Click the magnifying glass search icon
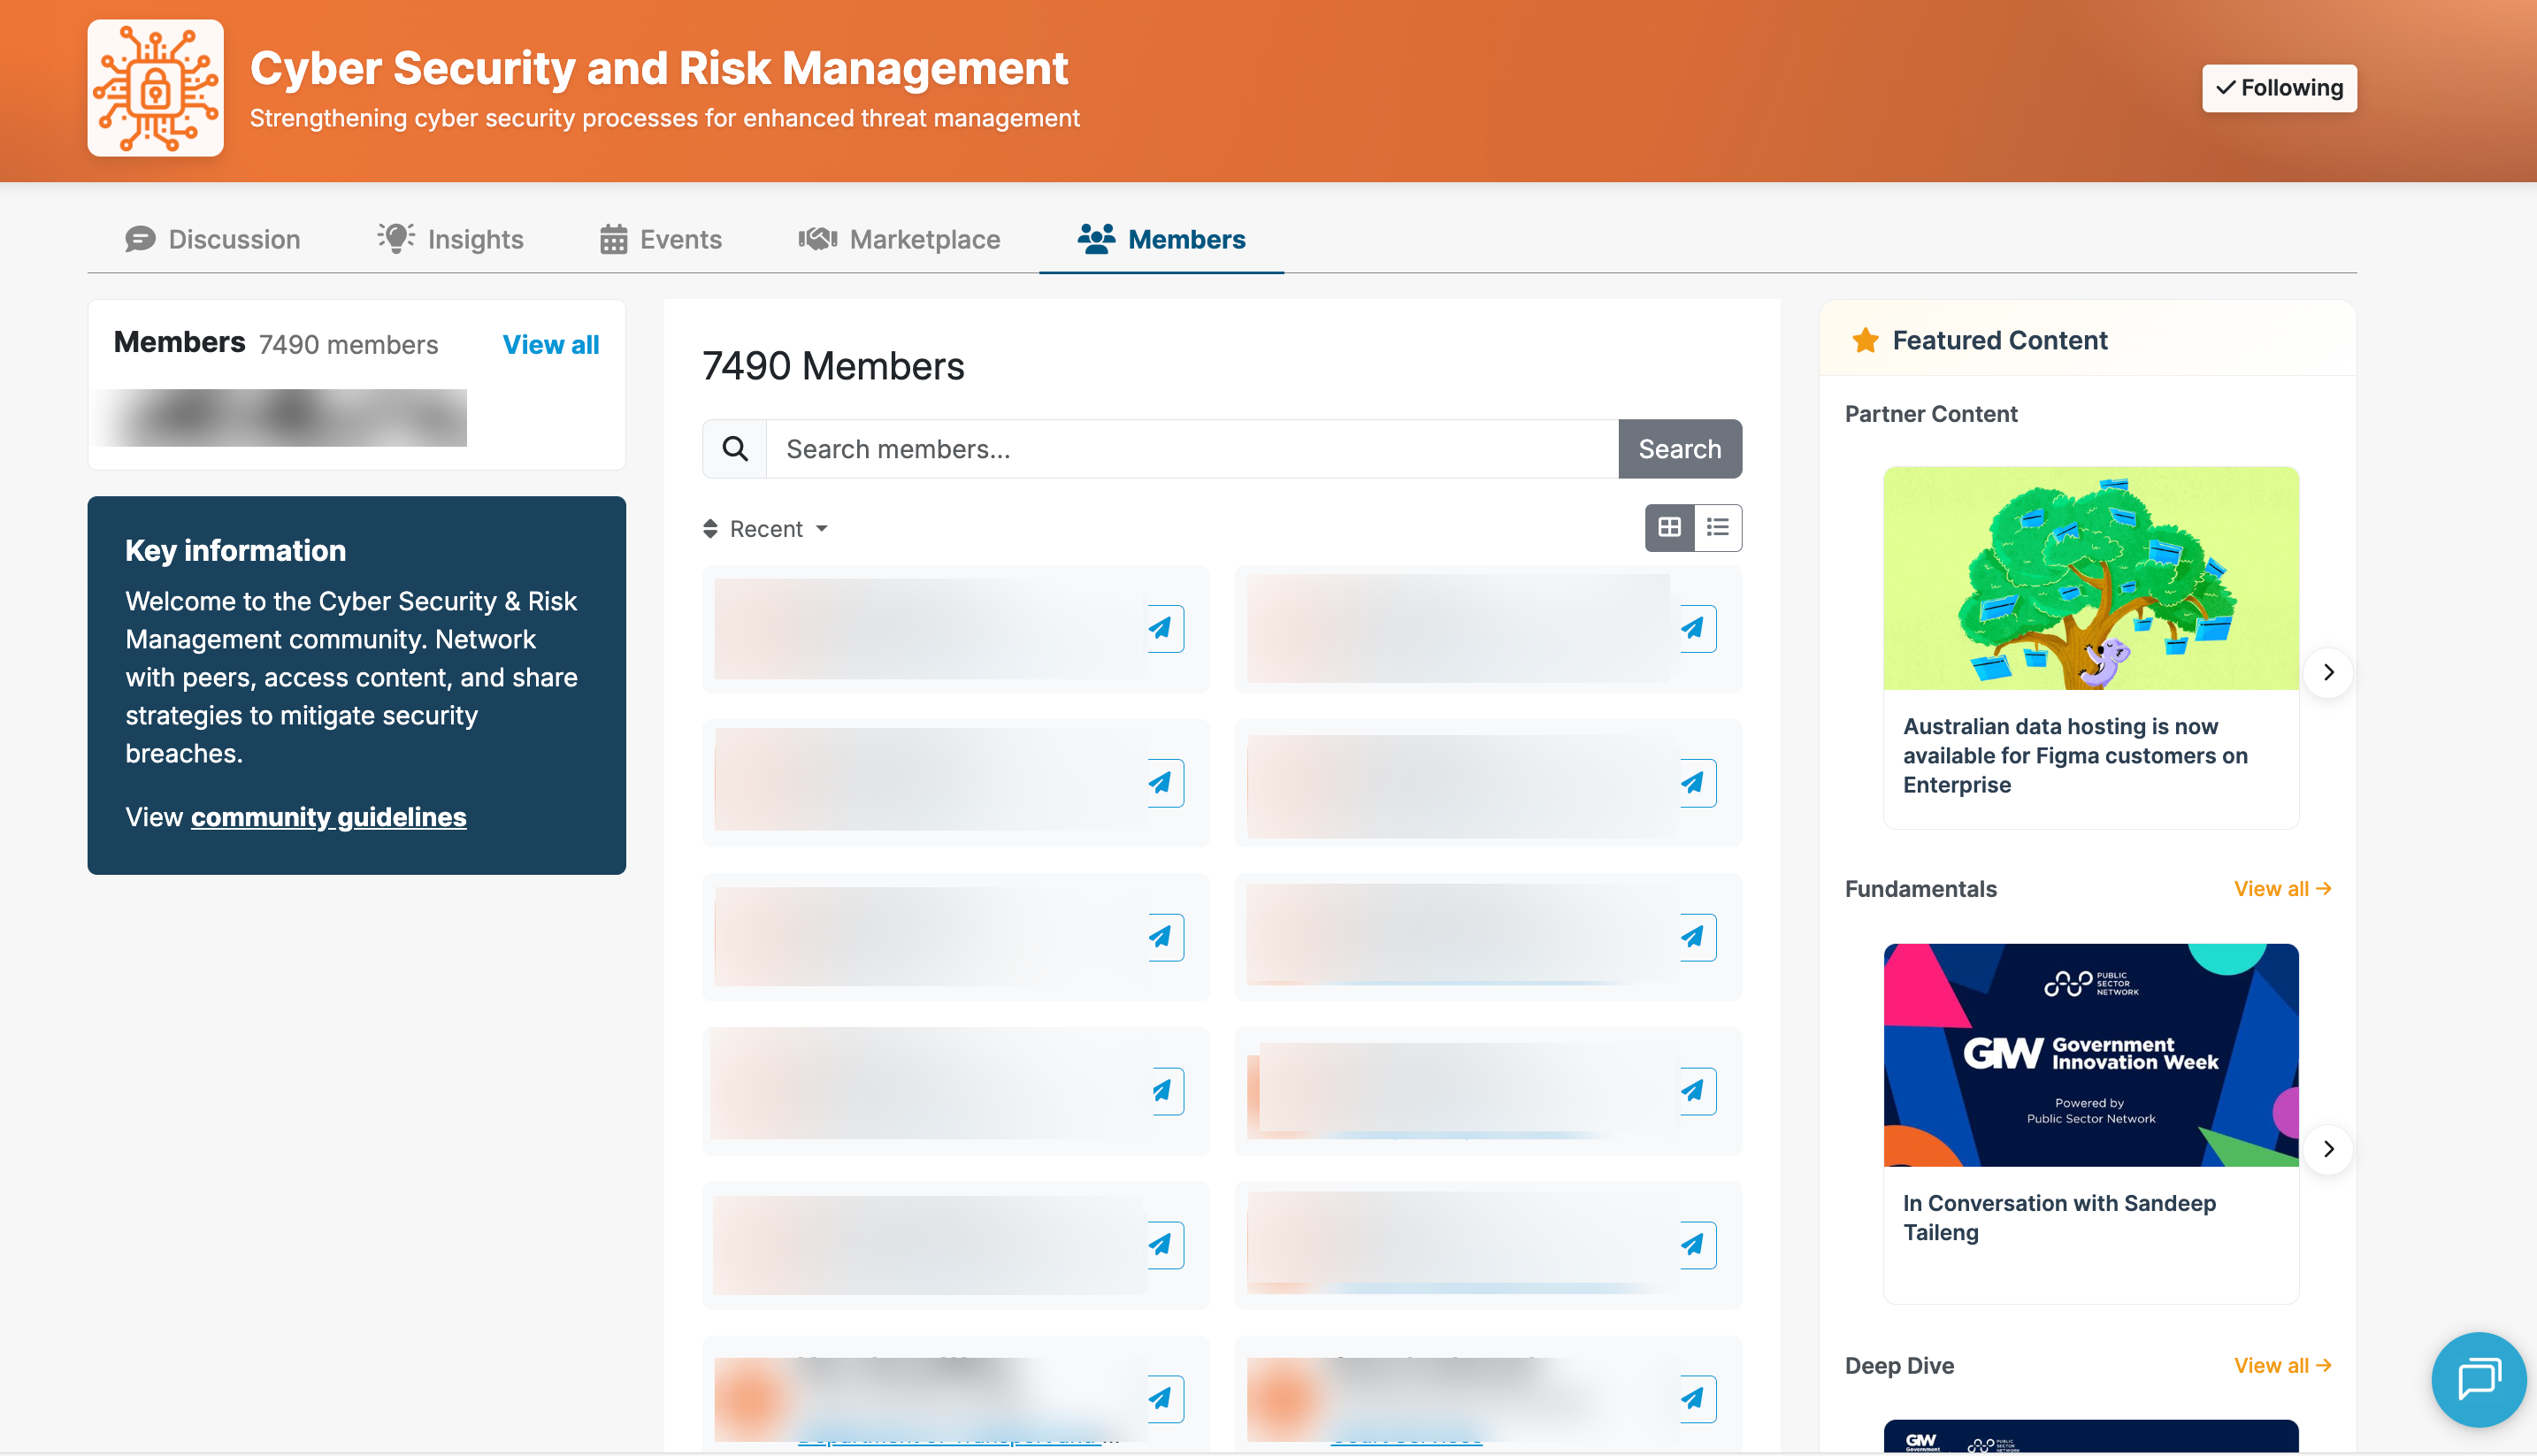The image size is (2537, 1456). tap(735, 449)
